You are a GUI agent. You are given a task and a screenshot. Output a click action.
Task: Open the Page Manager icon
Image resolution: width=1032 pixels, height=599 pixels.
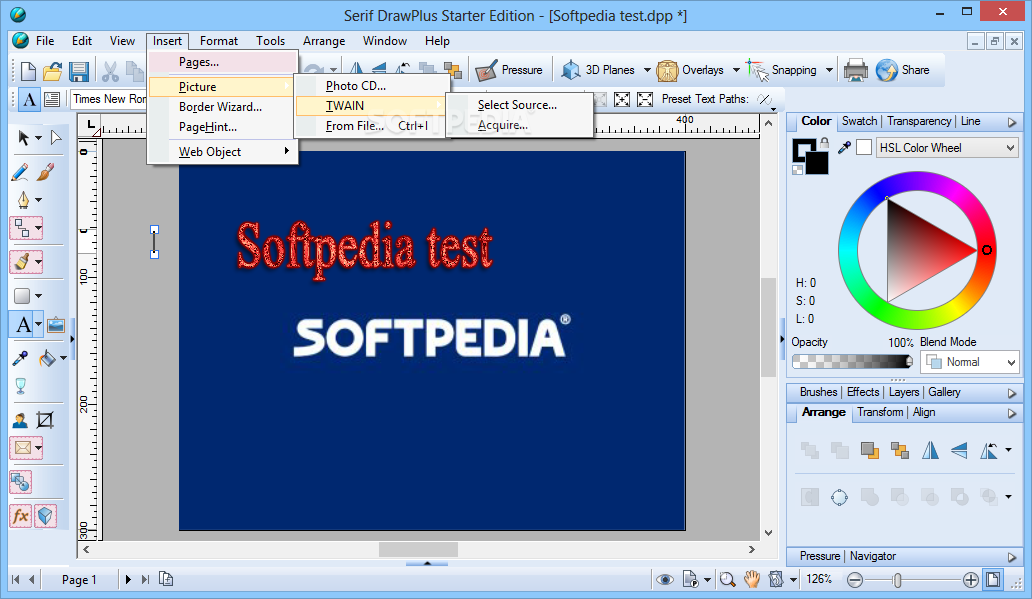tap(167, 579)
